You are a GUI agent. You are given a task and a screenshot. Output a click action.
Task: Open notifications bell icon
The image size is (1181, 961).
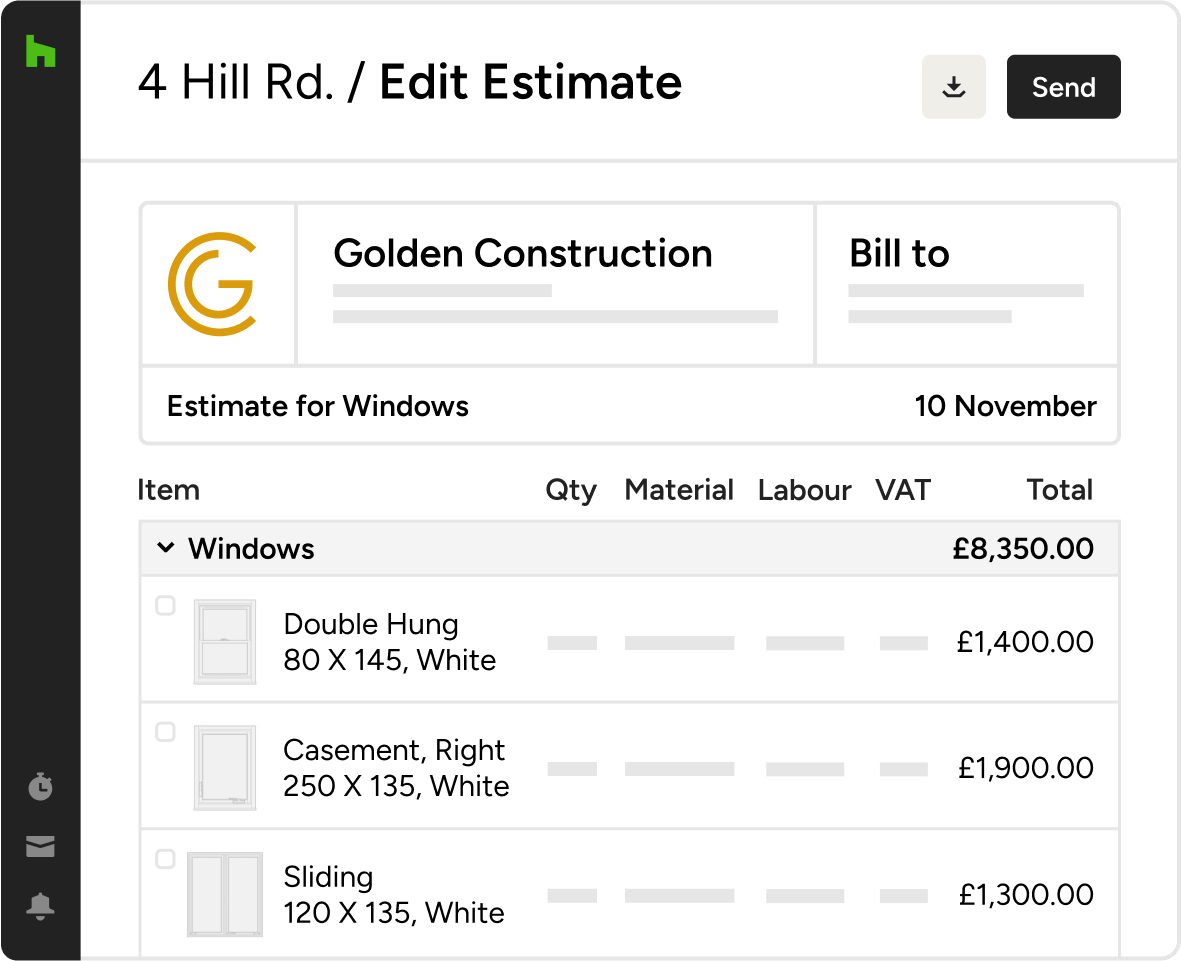[40, 906]
